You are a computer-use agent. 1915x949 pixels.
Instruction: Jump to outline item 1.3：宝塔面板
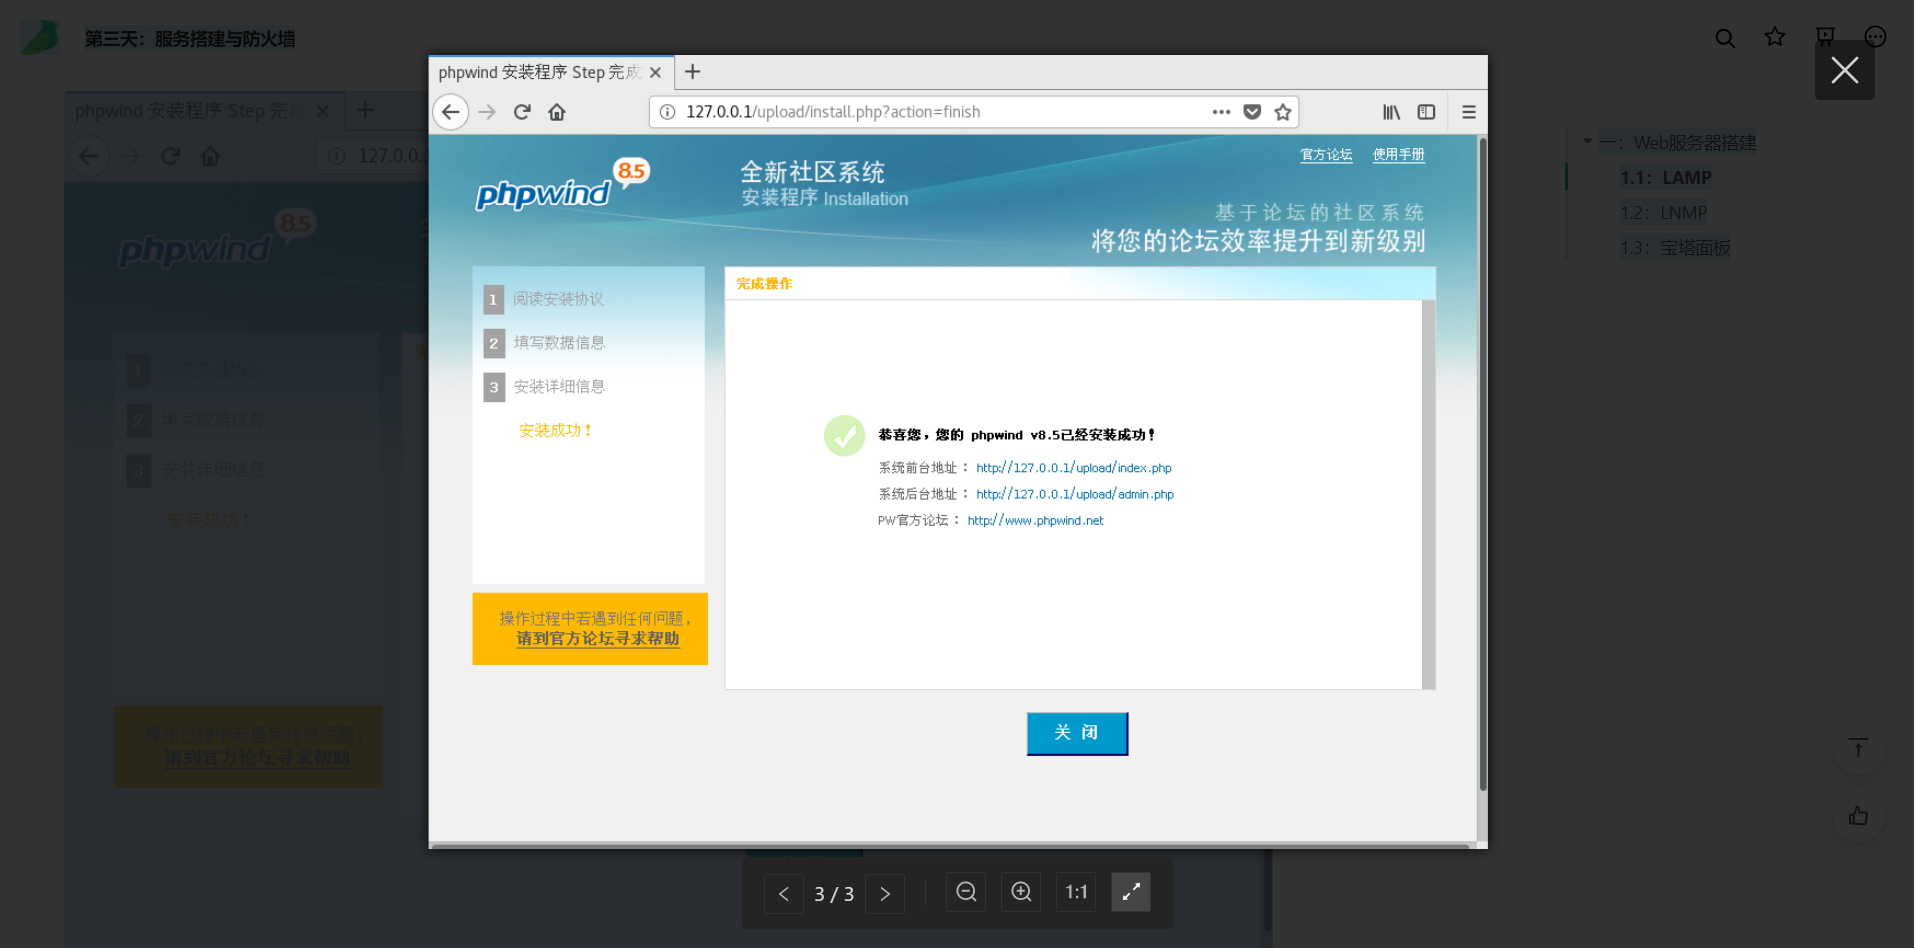1675,248
